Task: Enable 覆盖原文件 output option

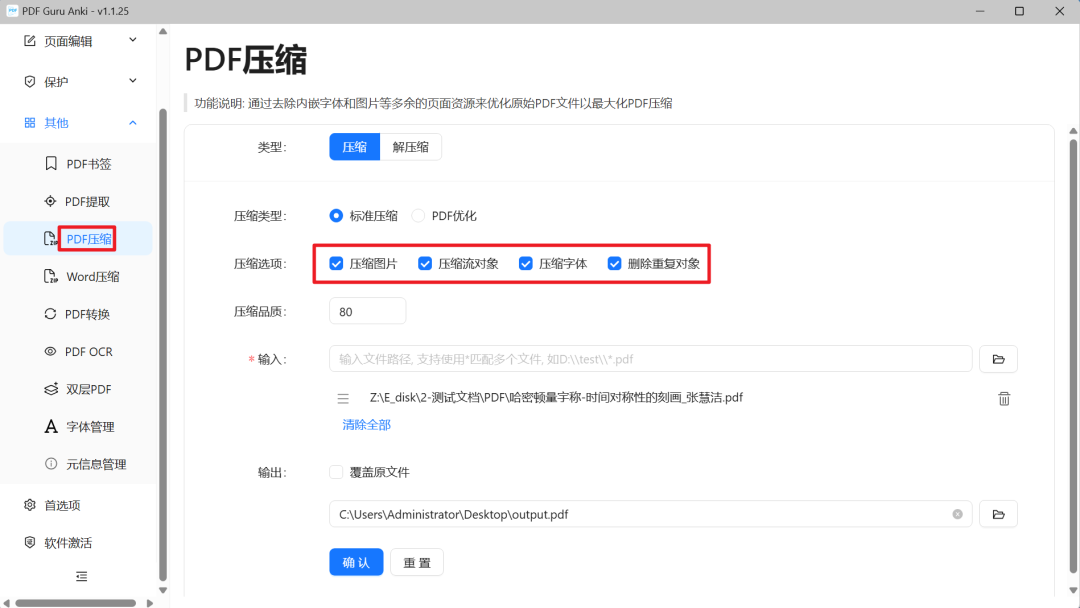Action: (x=336, y=471)
